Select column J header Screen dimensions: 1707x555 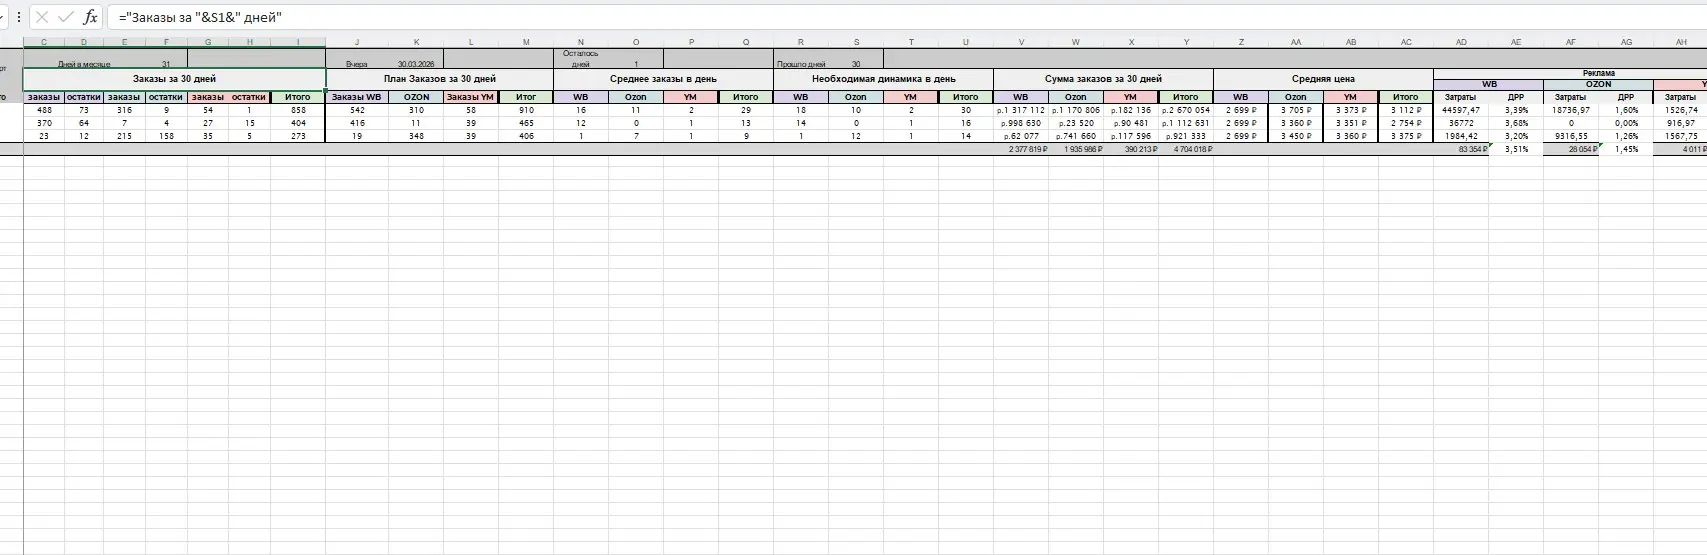pos(357,42)
